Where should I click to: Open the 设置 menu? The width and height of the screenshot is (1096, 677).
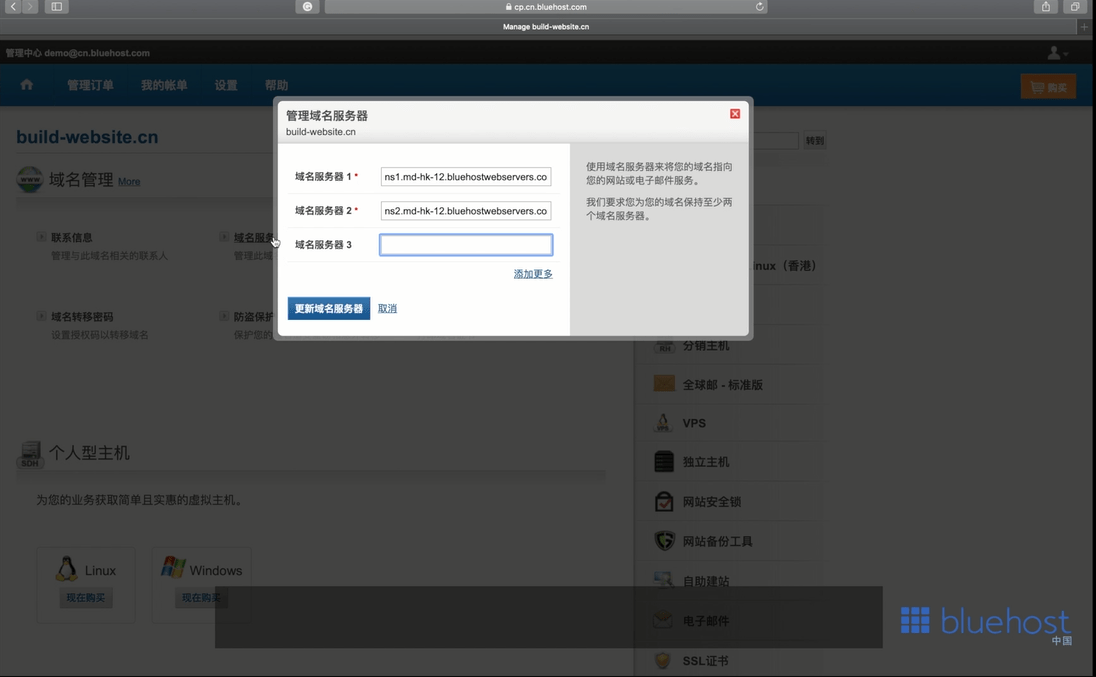[x=226, y=85]
